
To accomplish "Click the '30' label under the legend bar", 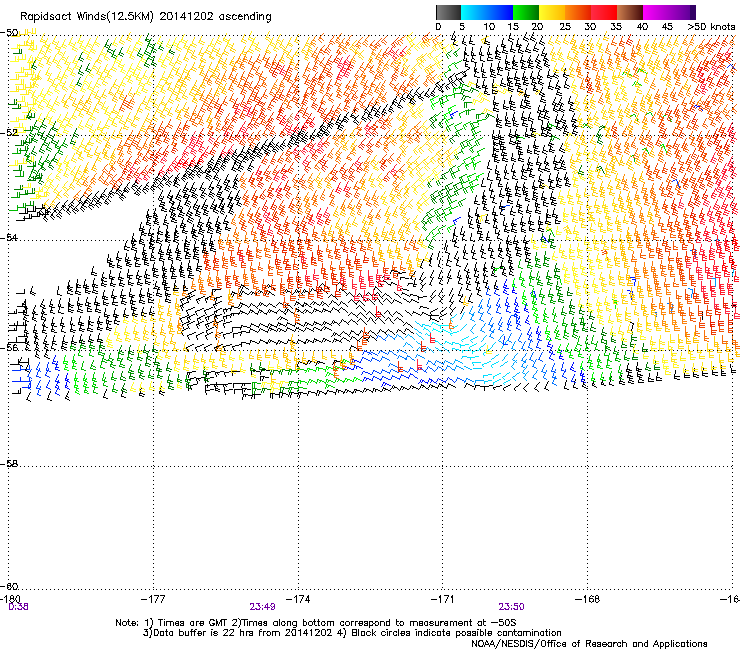I will [x=590, y=27].
